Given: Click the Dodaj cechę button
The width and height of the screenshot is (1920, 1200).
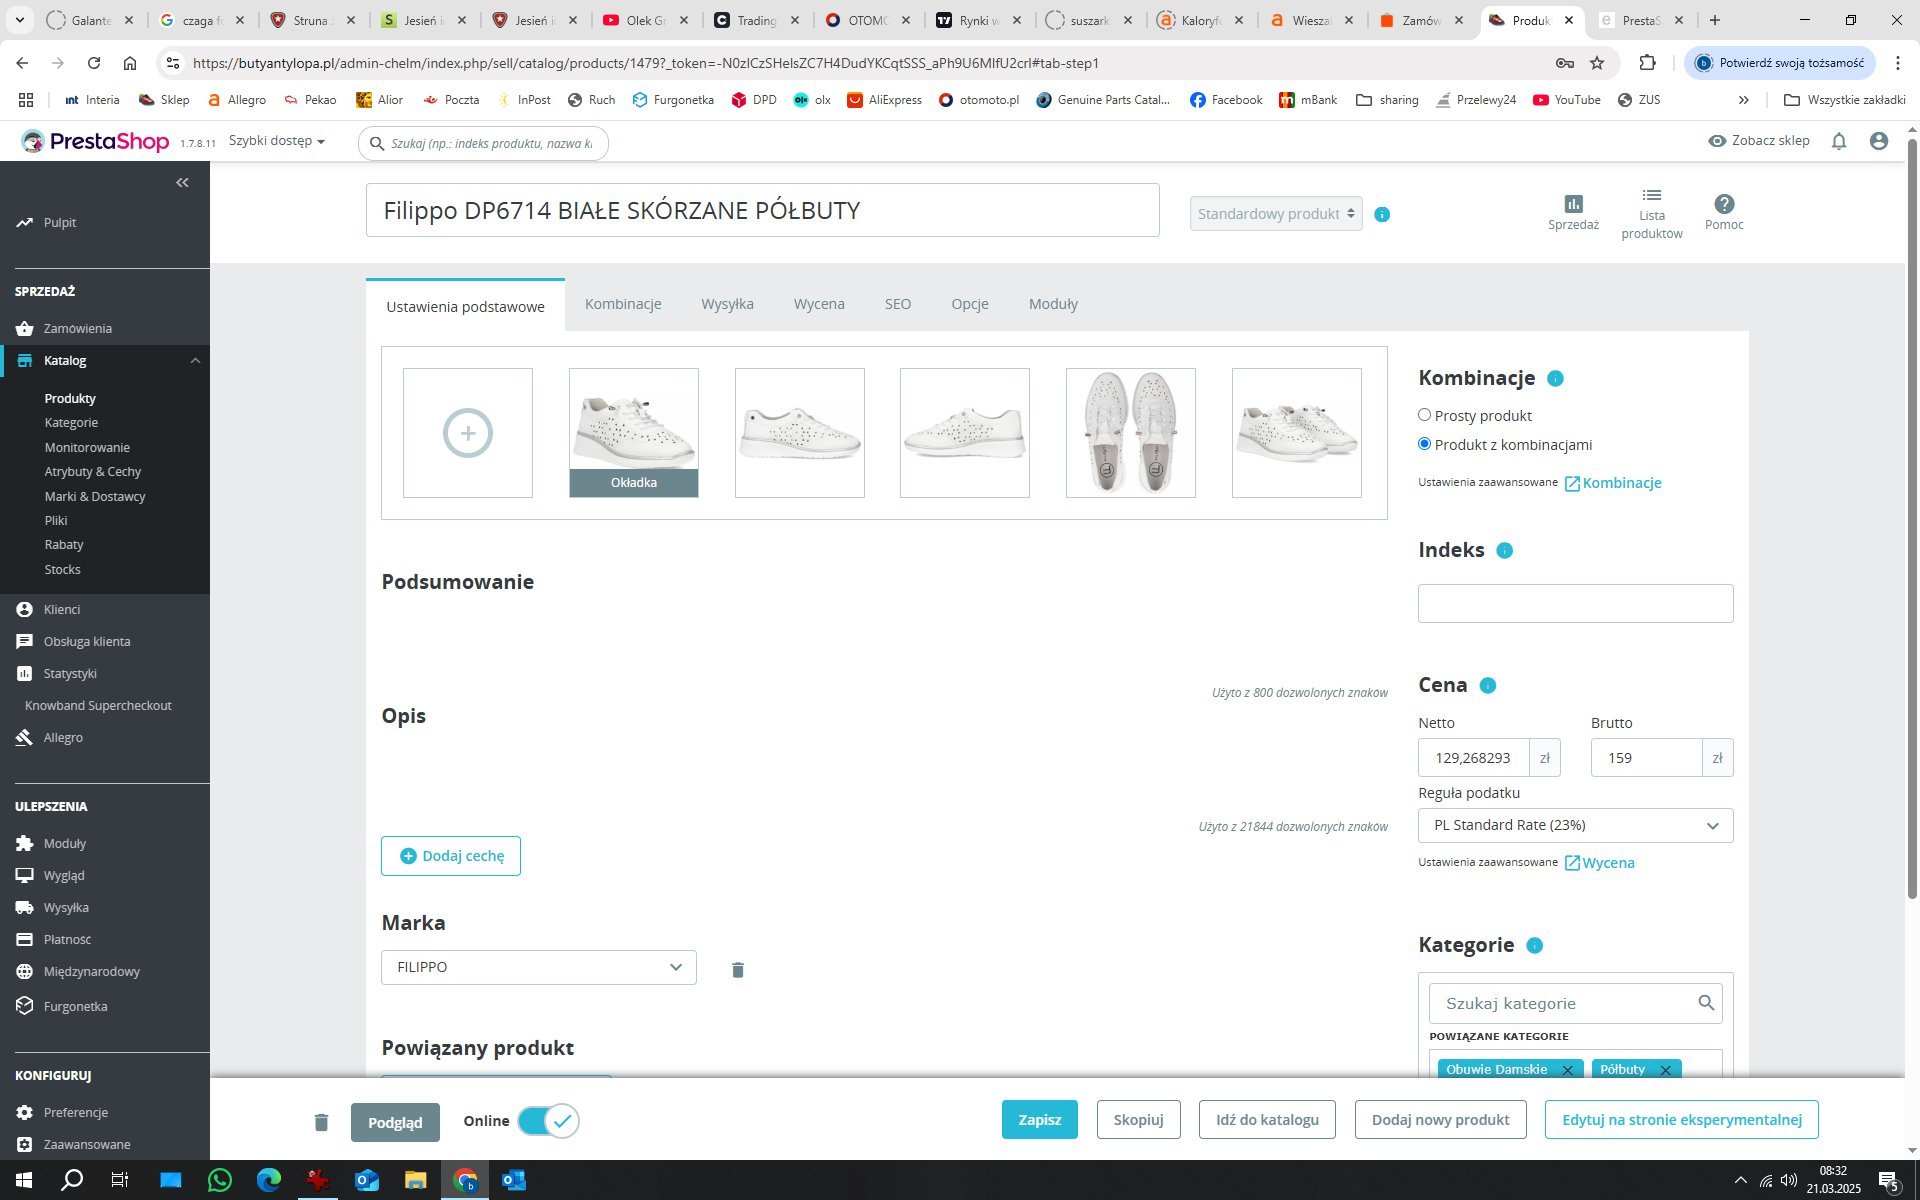Looking at the screenshot, I should (x=451, y=856).
